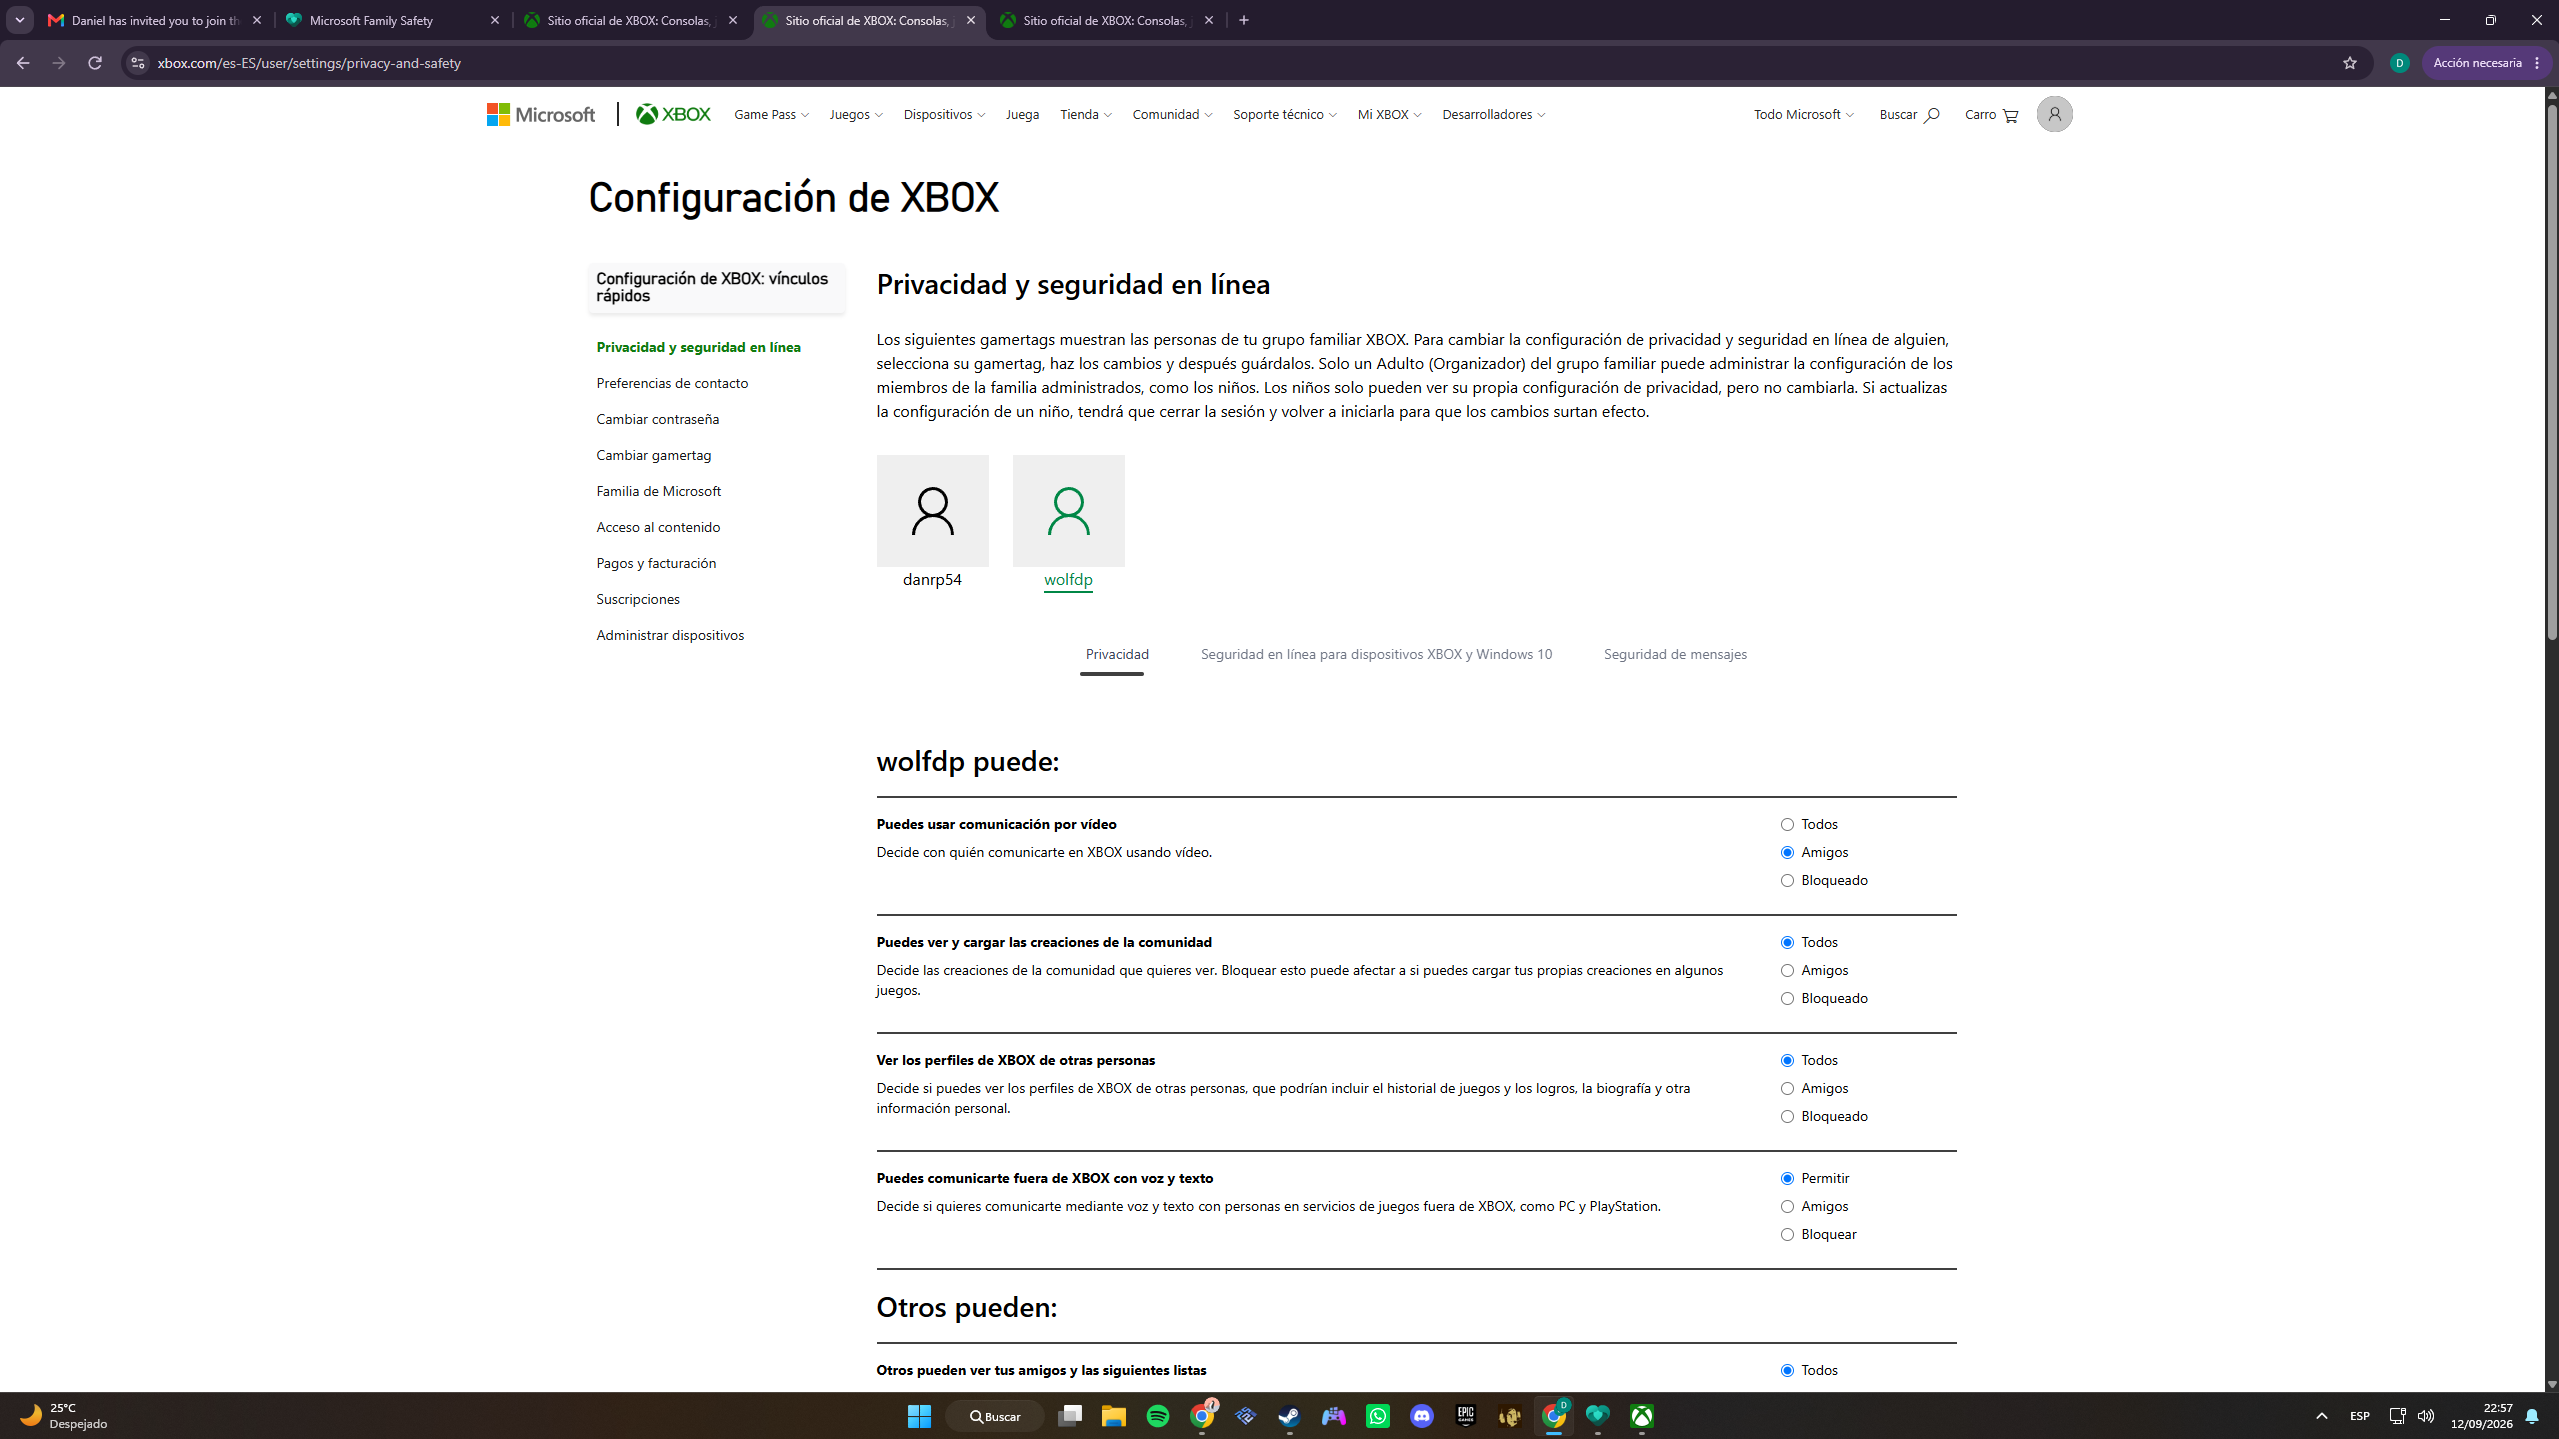Select the wolfdp gamertag avatar
The height and width of the screenshot is (1439, 2559).
pyautogui.click(x=1068, y=510)
